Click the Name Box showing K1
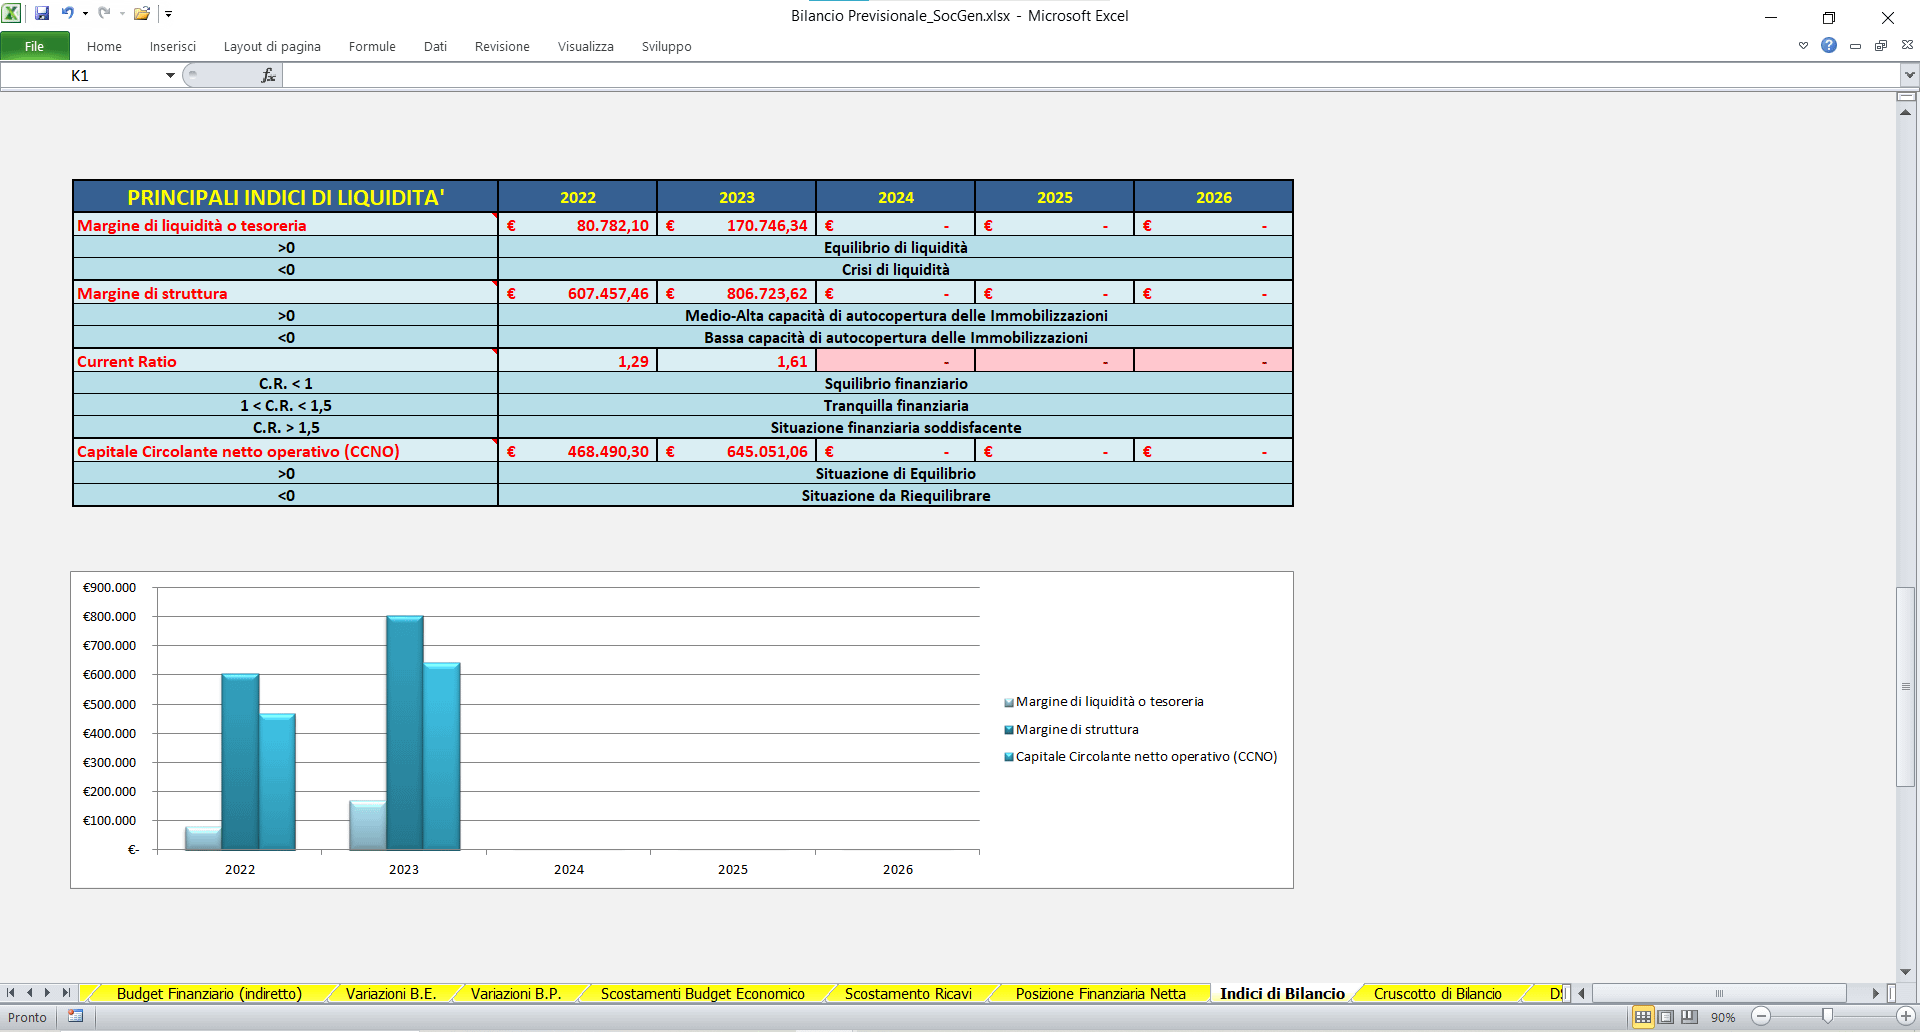The height and width of the screenshot is (1032, 1920). point(82,76)
